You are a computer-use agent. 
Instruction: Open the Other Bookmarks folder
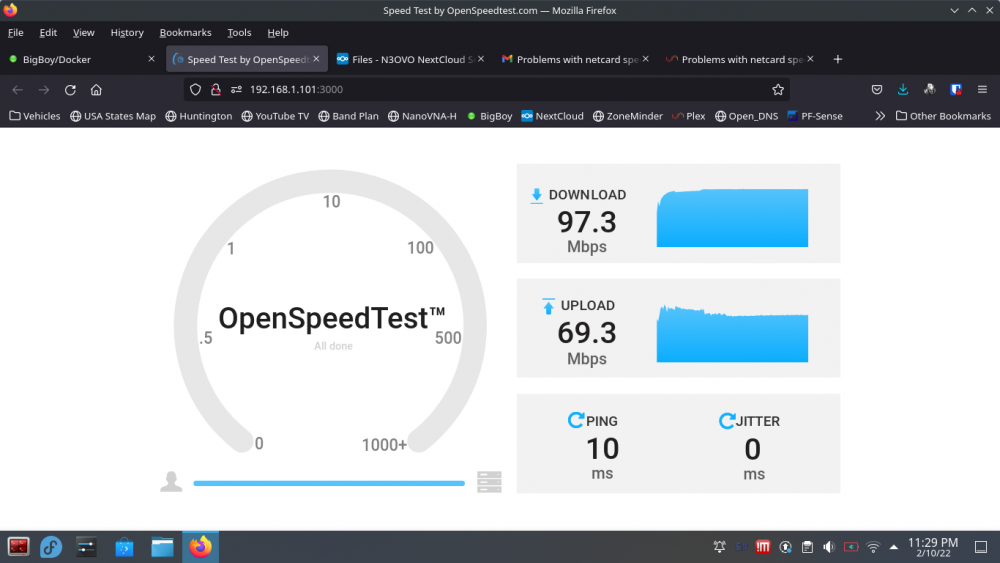943,116
